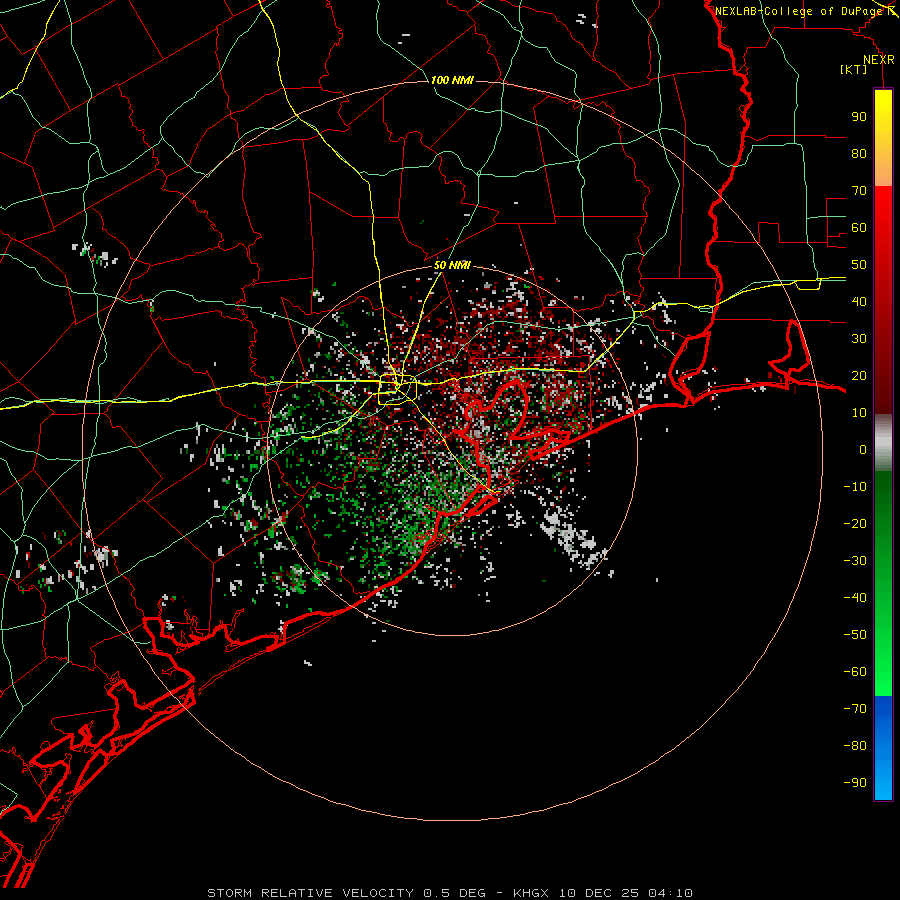Screen dimensions: 900x900
Task: Click the positive 50 knot scale label
Action: pyautogui.click(x=859, y=265)
